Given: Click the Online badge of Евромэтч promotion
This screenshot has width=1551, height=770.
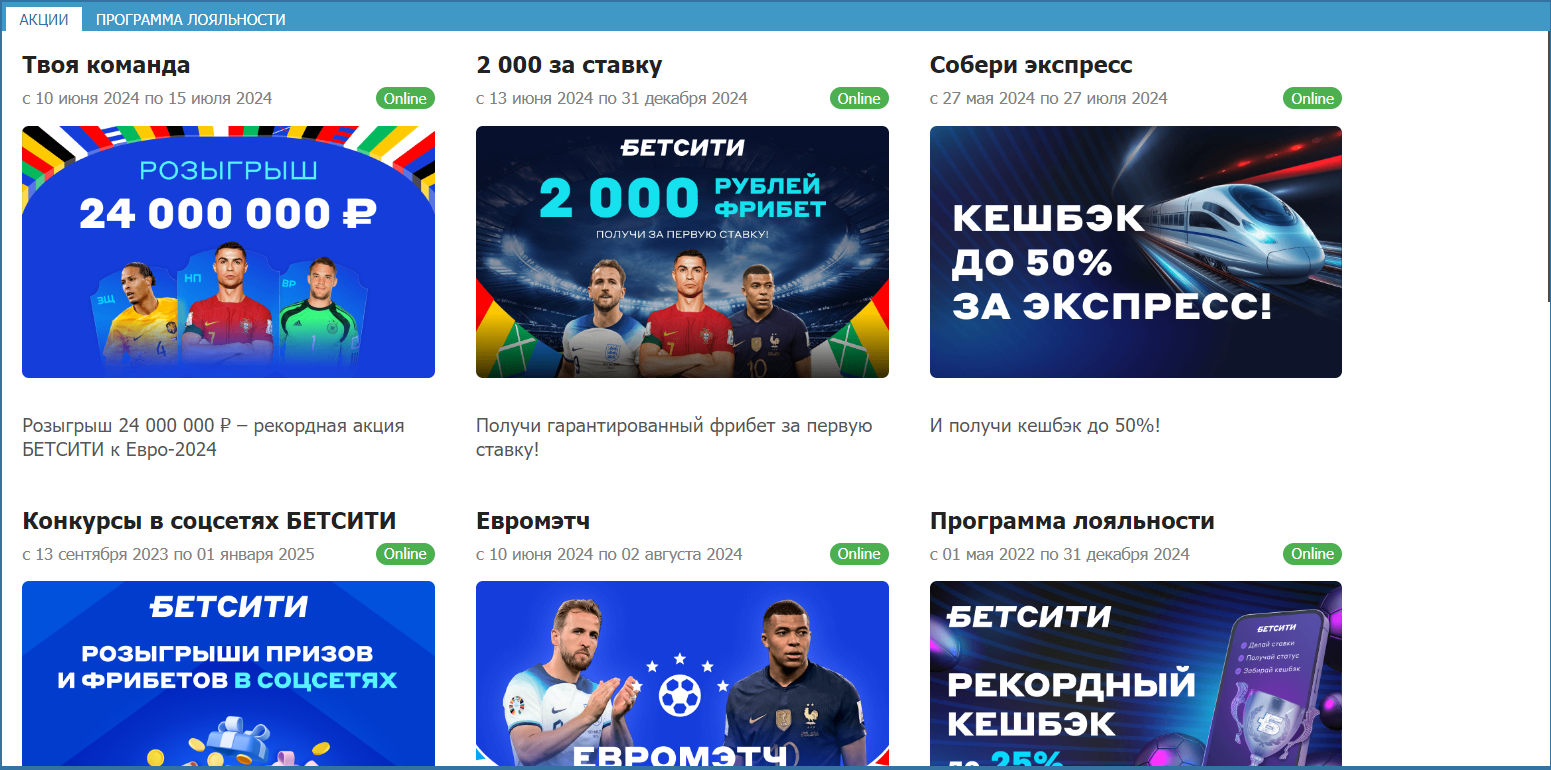Looking at the screenshot, I should pos(859,554).
